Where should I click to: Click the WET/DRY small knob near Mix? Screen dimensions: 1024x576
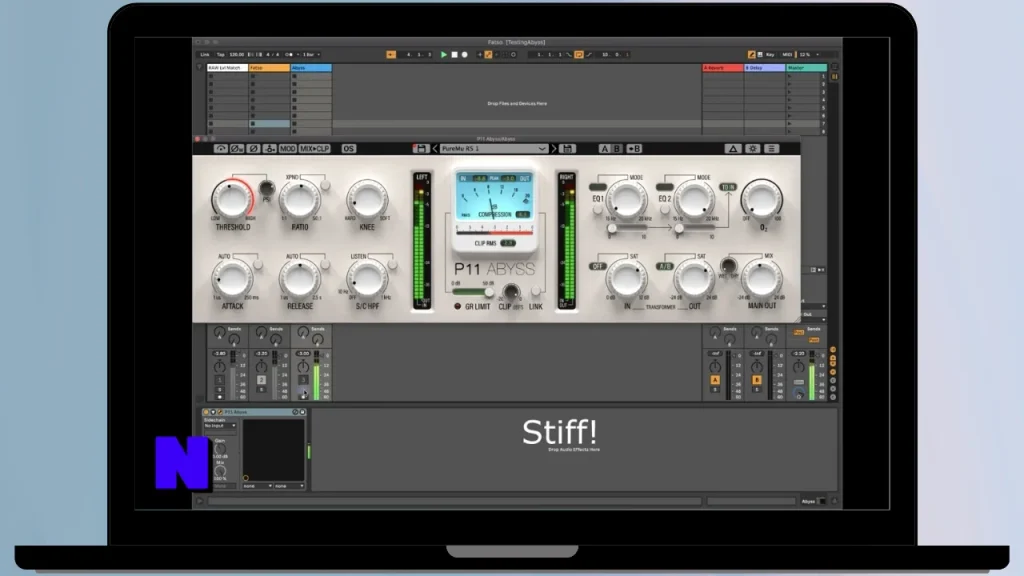pyautogui.click(x=728, y=265)
